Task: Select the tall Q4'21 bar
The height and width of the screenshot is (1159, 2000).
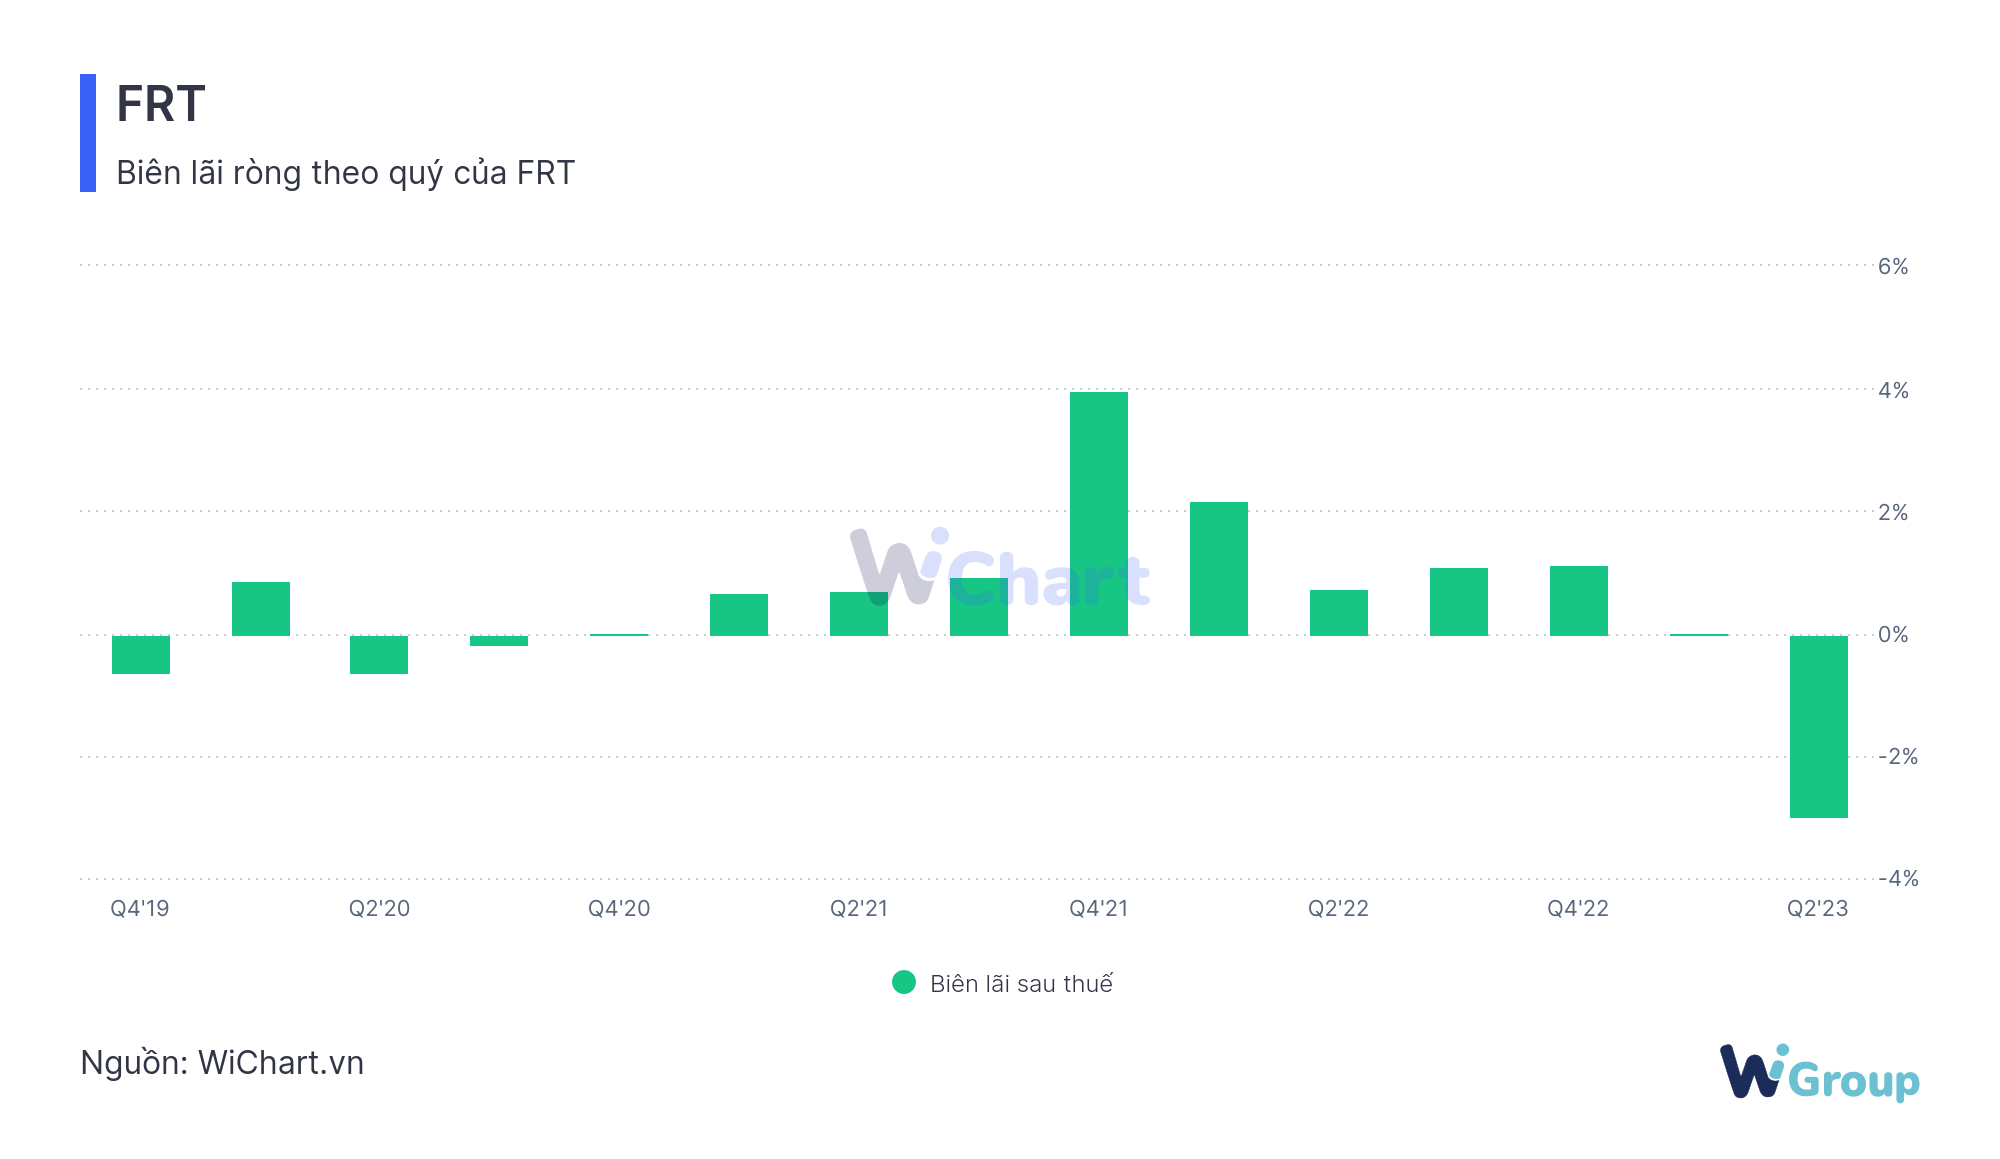Action: click(x=1099, y=514)
